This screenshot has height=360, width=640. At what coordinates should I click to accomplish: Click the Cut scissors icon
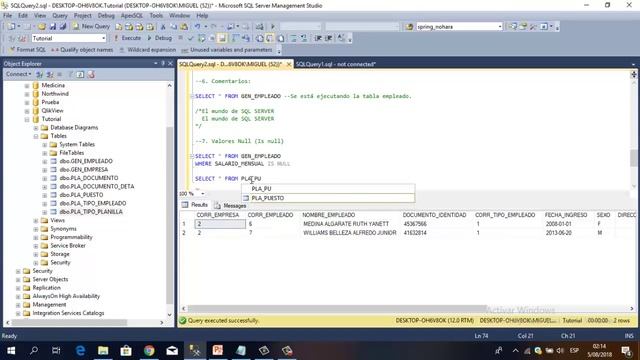pos(163,27)
